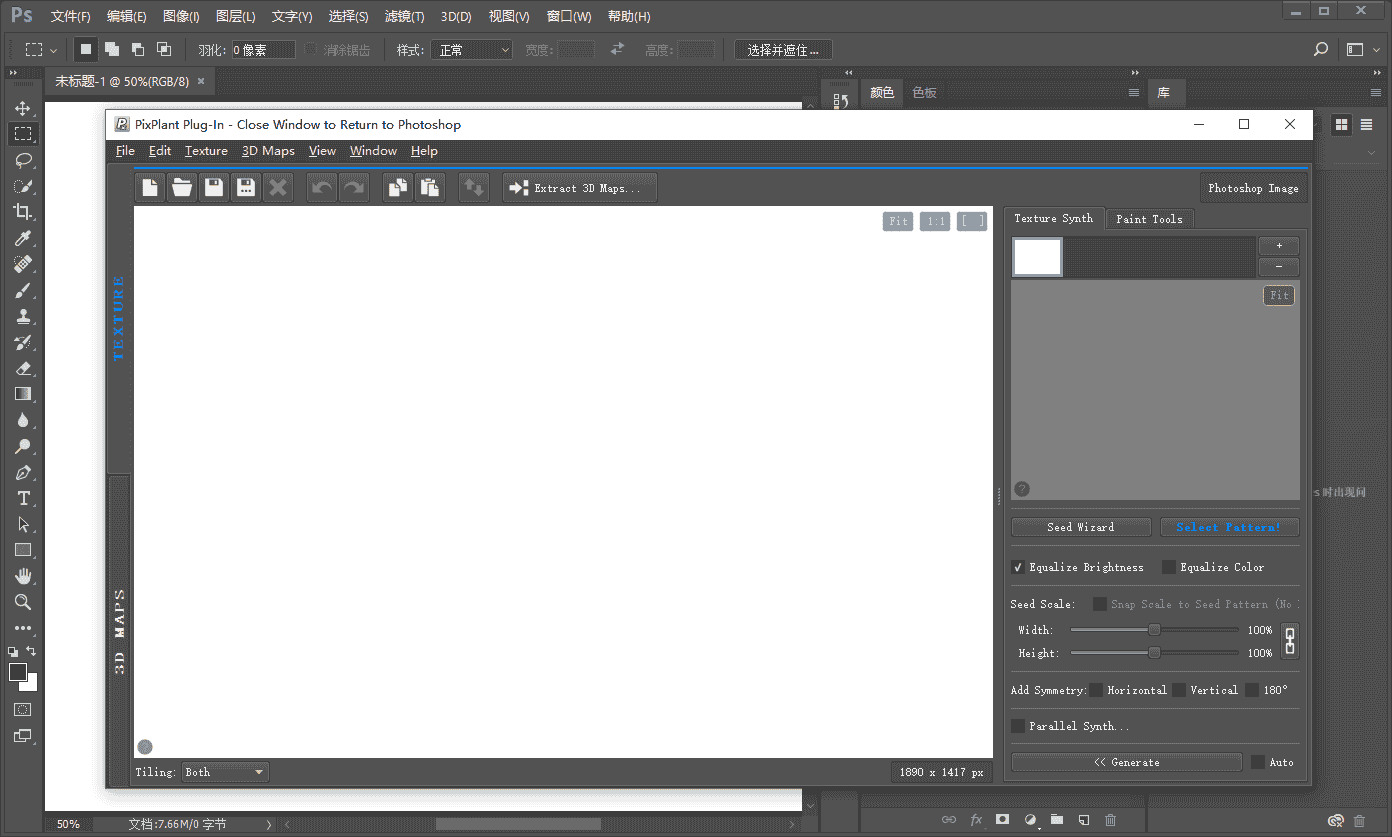Image resolution: width=1392 pixels, height=837 pixels.
Task: Open the Tiling dropdown set to Both
Action: point(225,772)
